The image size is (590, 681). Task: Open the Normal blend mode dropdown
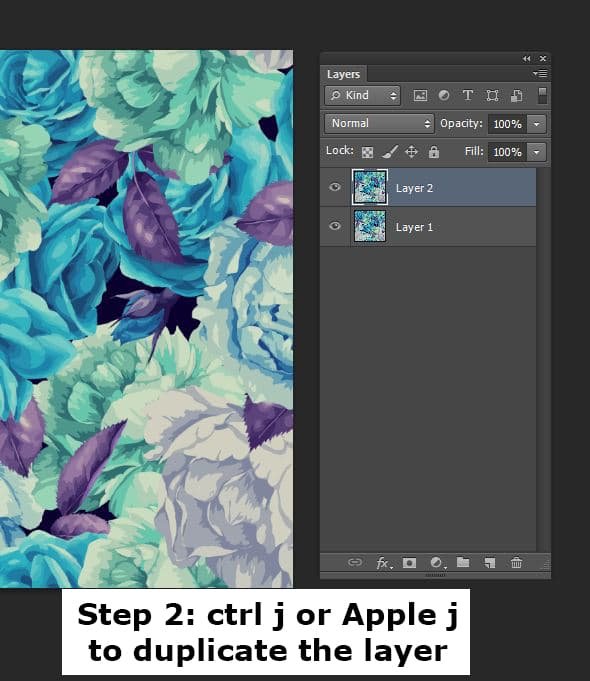(x=379, y=124)
